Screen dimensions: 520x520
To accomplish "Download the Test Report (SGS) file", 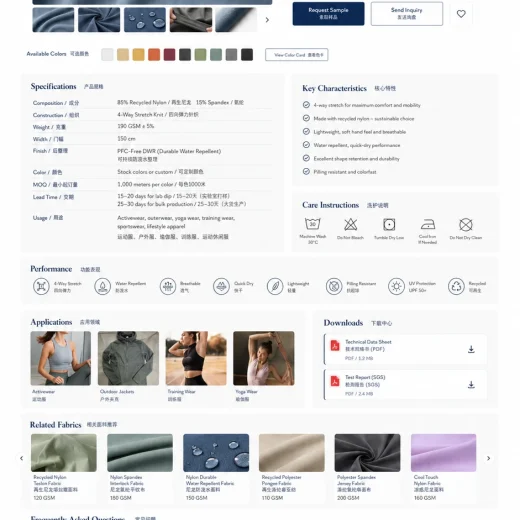I will [471, 385].
